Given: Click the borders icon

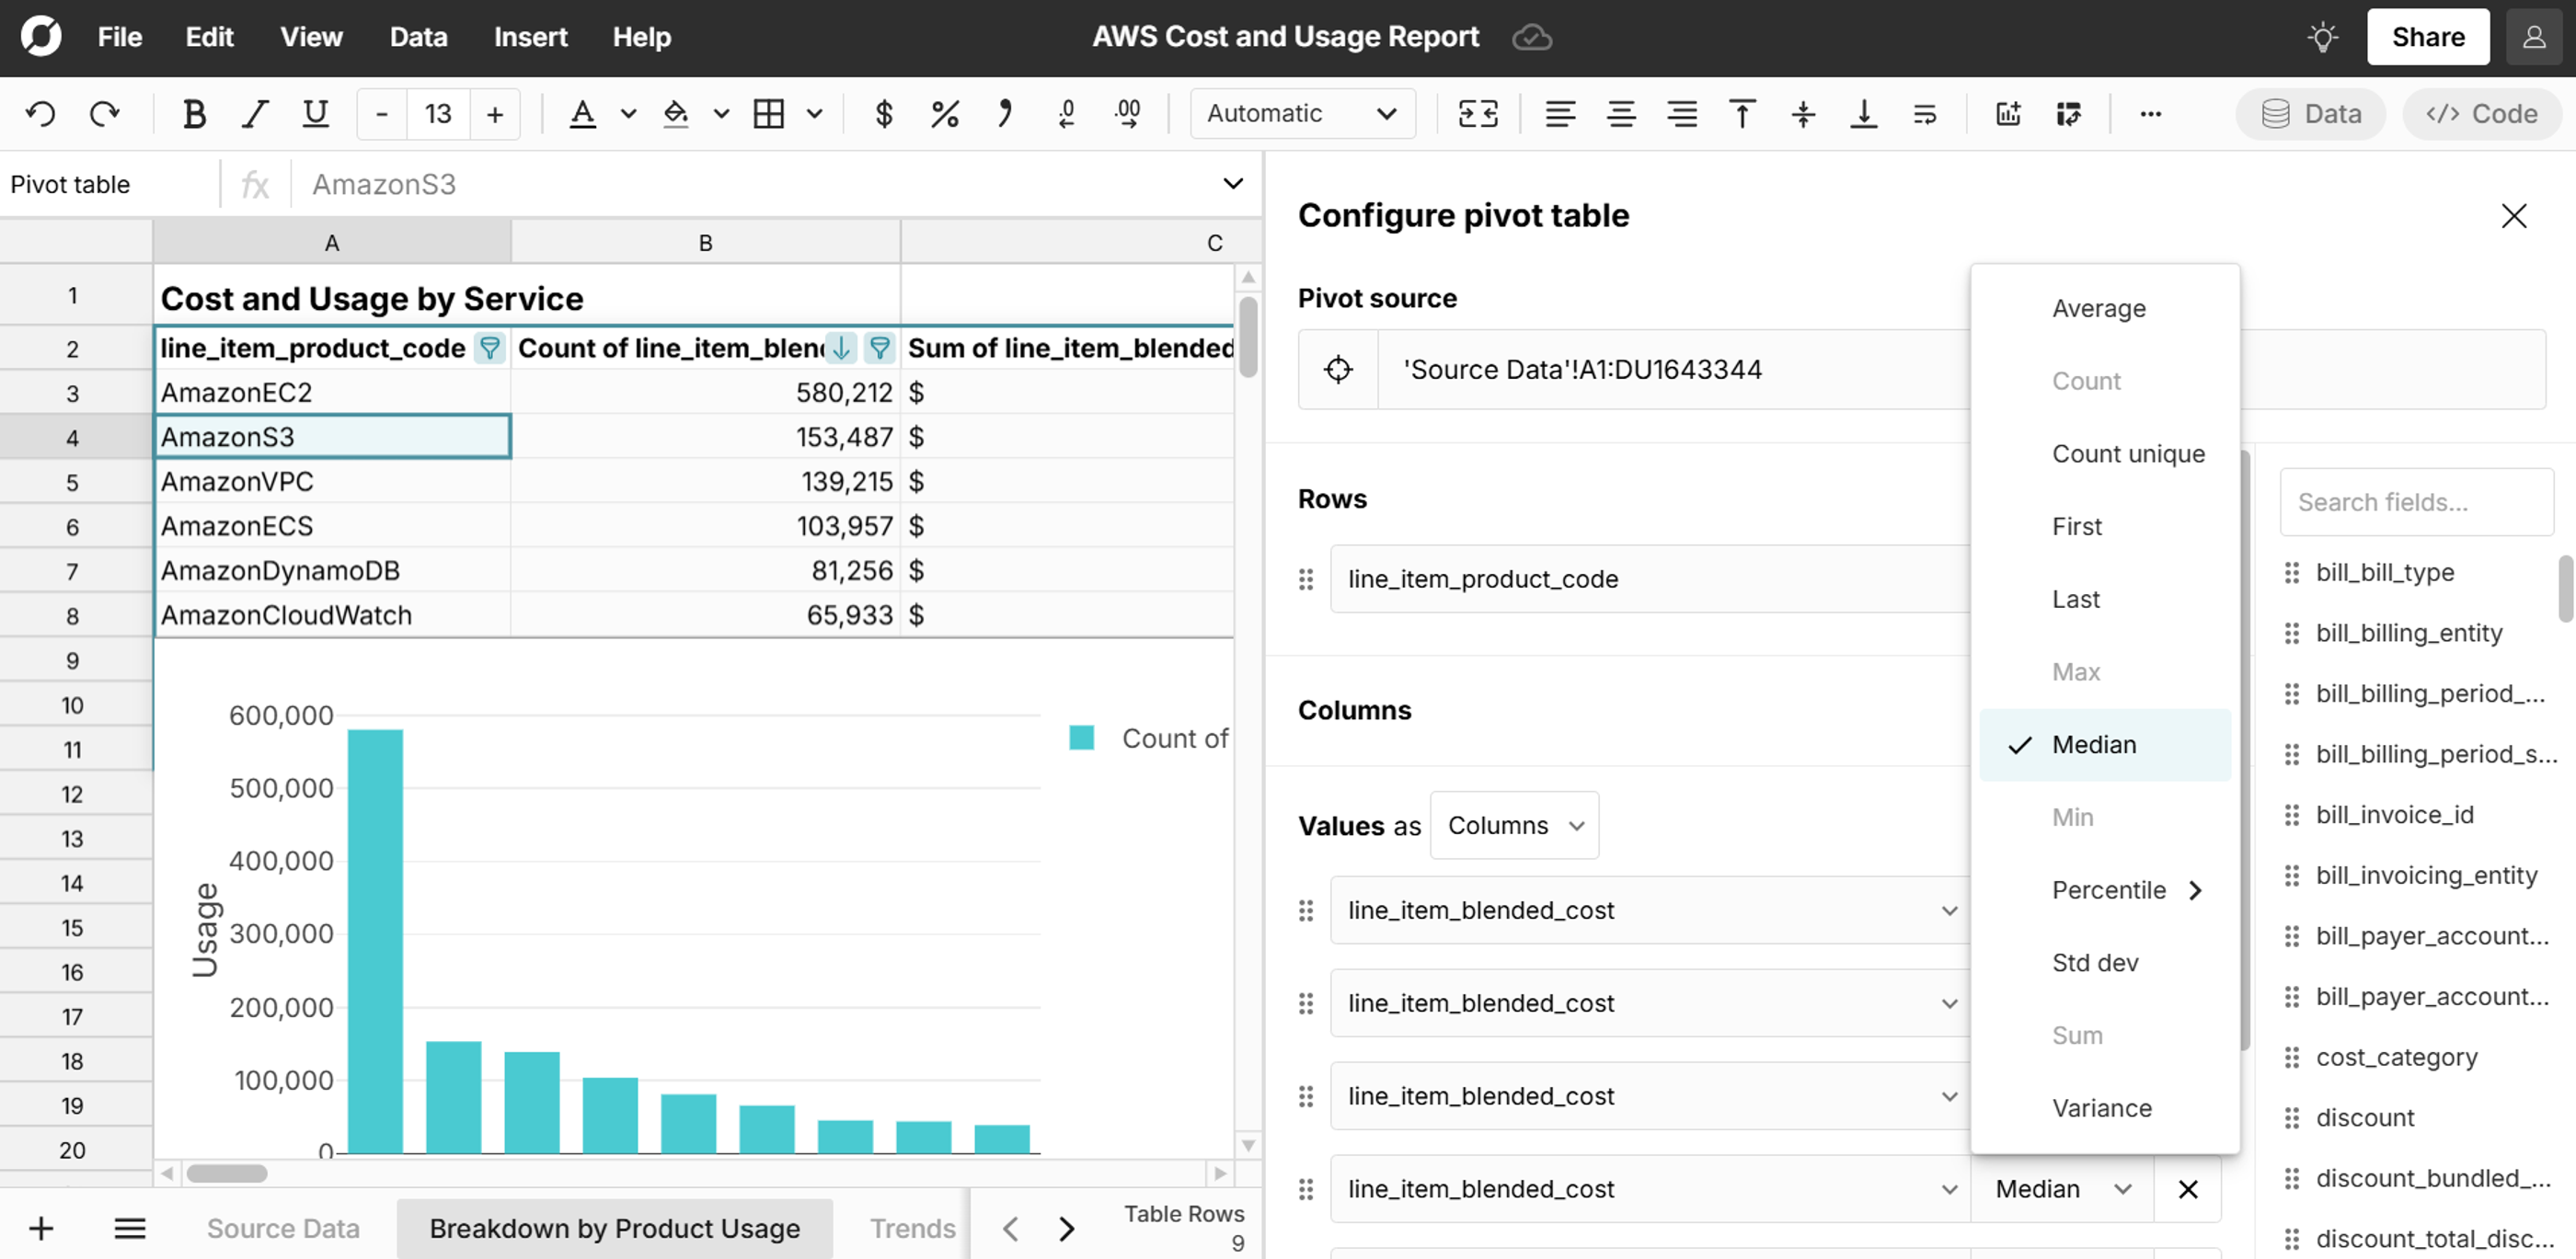Looking at the screenshot, I should 768,114.
